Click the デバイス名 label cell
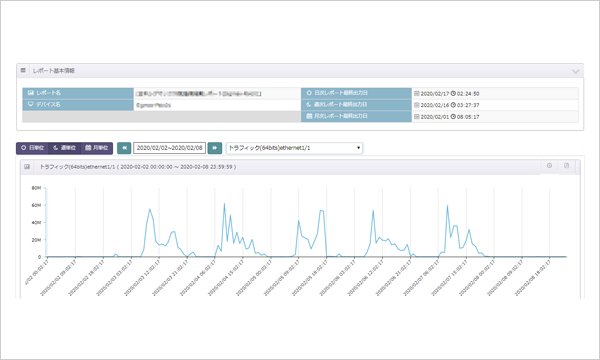600x360 pixels. (78, 104)
